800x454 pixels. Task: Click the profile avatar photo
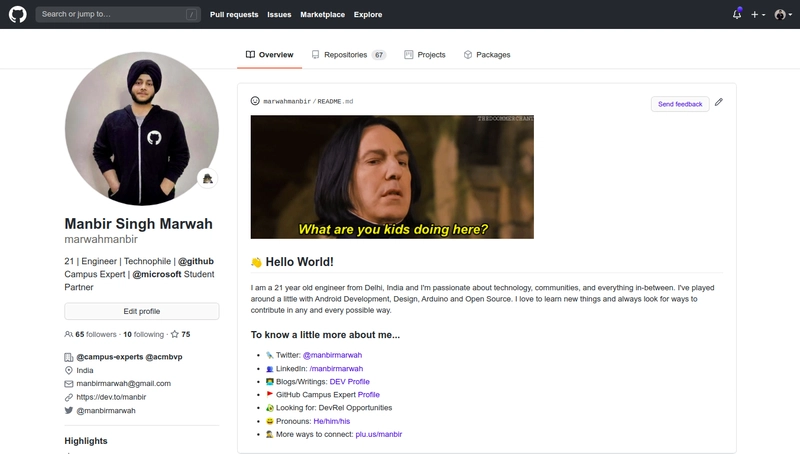tap(142, 129)
